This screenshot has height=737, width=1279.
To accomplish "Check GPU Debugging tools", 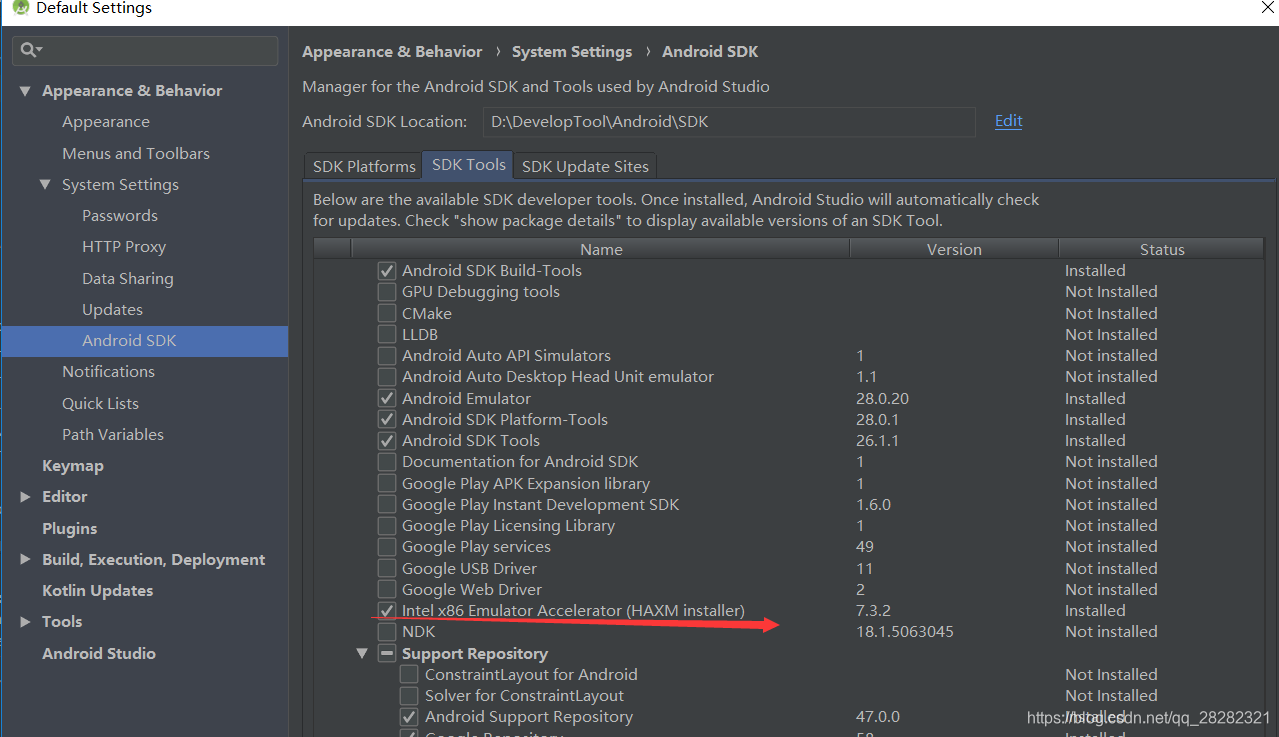I will [387, 292].
